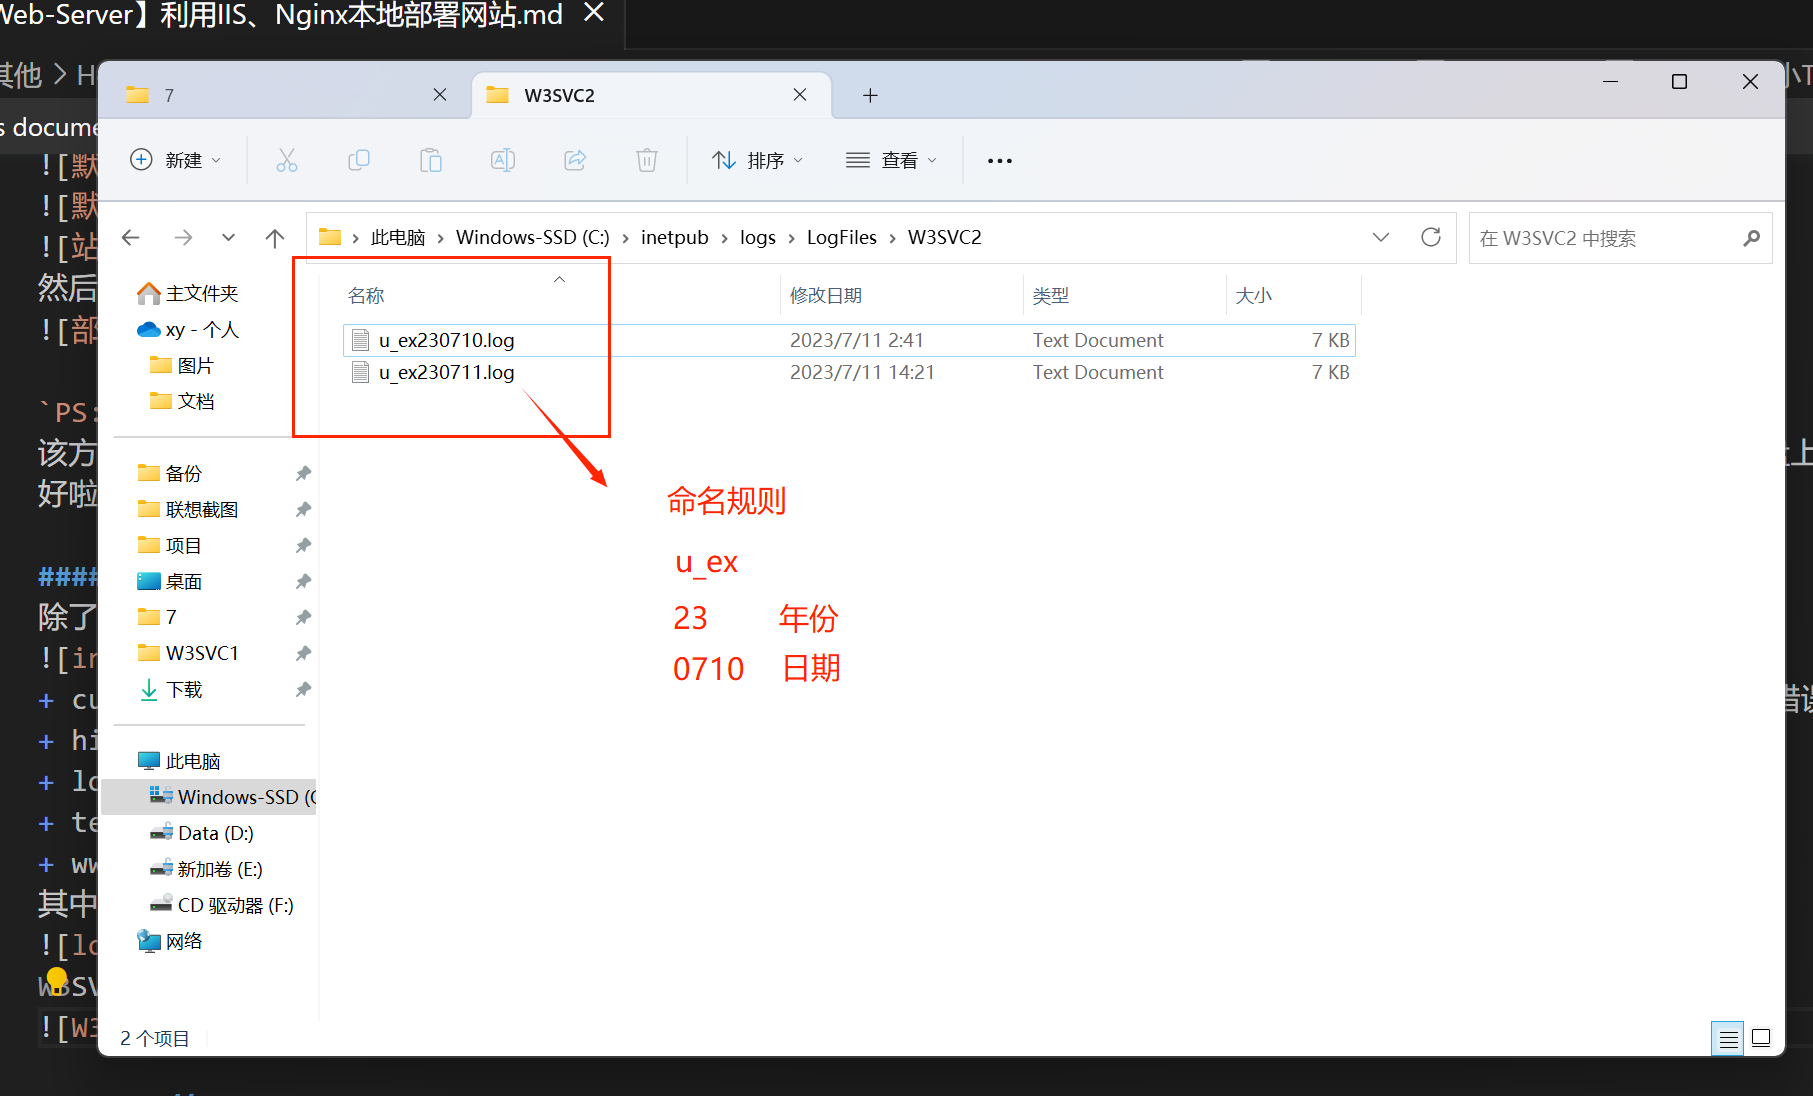This screenshot has width=1813, height=1096.
Task: Open the 排序 sort dropdown
Action: coord(757,160)
